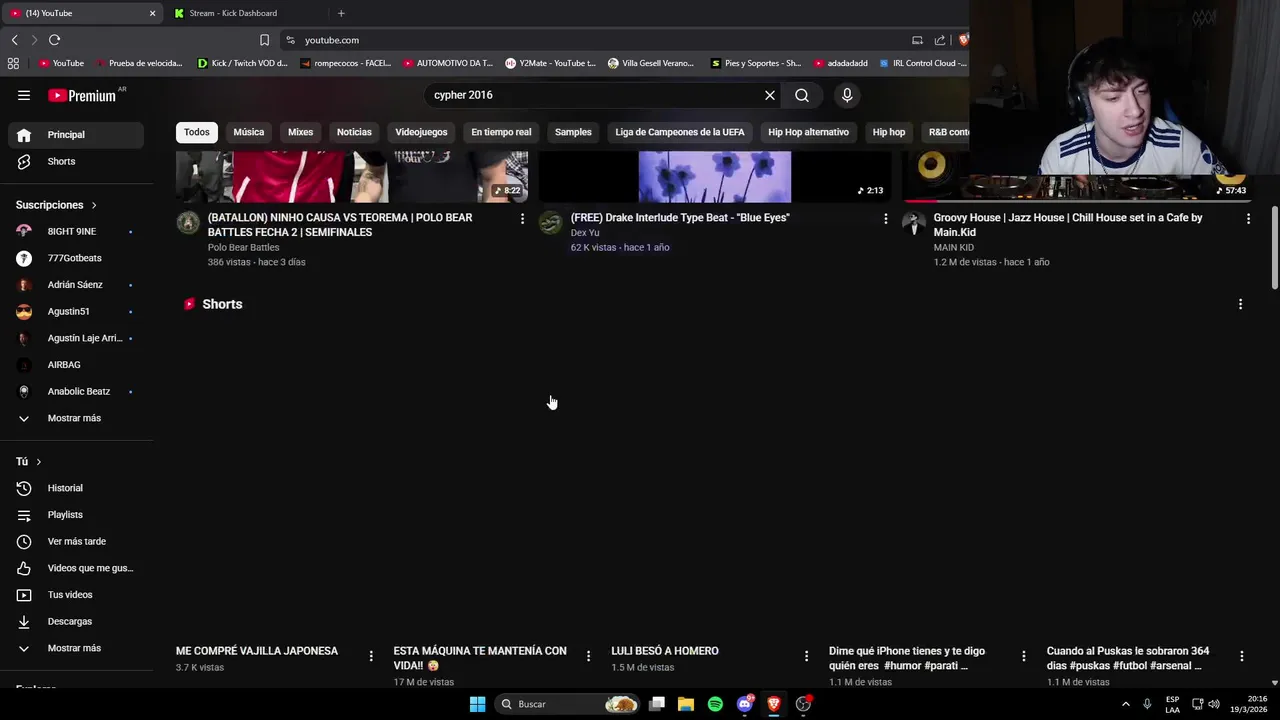Viewport: 1280px width, 720px height.
Task: Select the Samples filter chip
Action: 573,132
